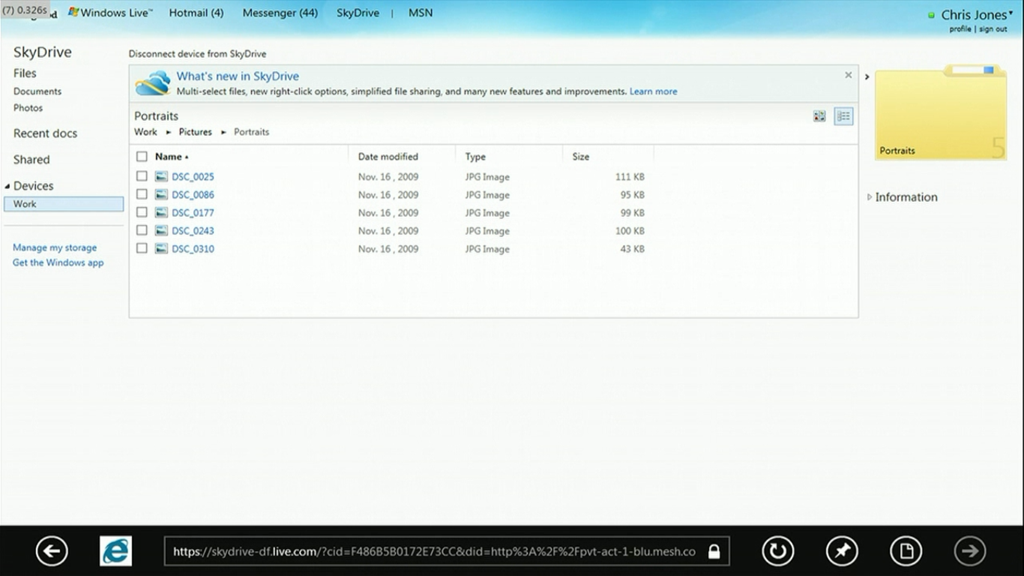Click the Portraits folder thumbnail
Screen dimensions: 1024x576
tap(940, 112)
